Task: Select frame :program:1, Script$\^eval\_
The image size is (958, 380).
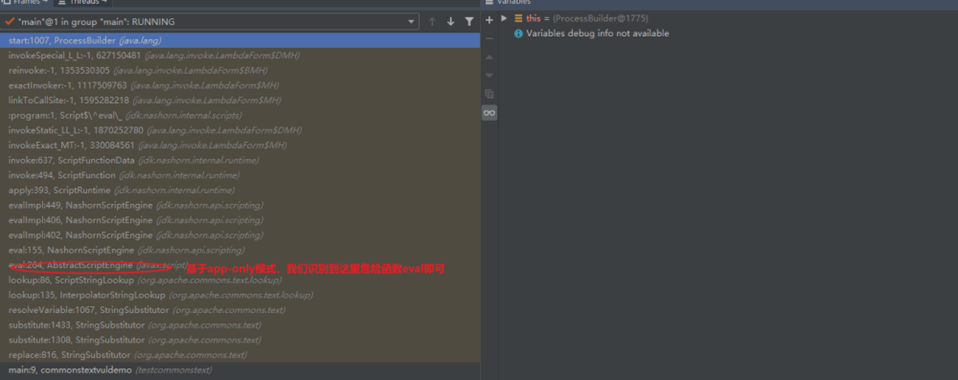Action: pos(240,115)
